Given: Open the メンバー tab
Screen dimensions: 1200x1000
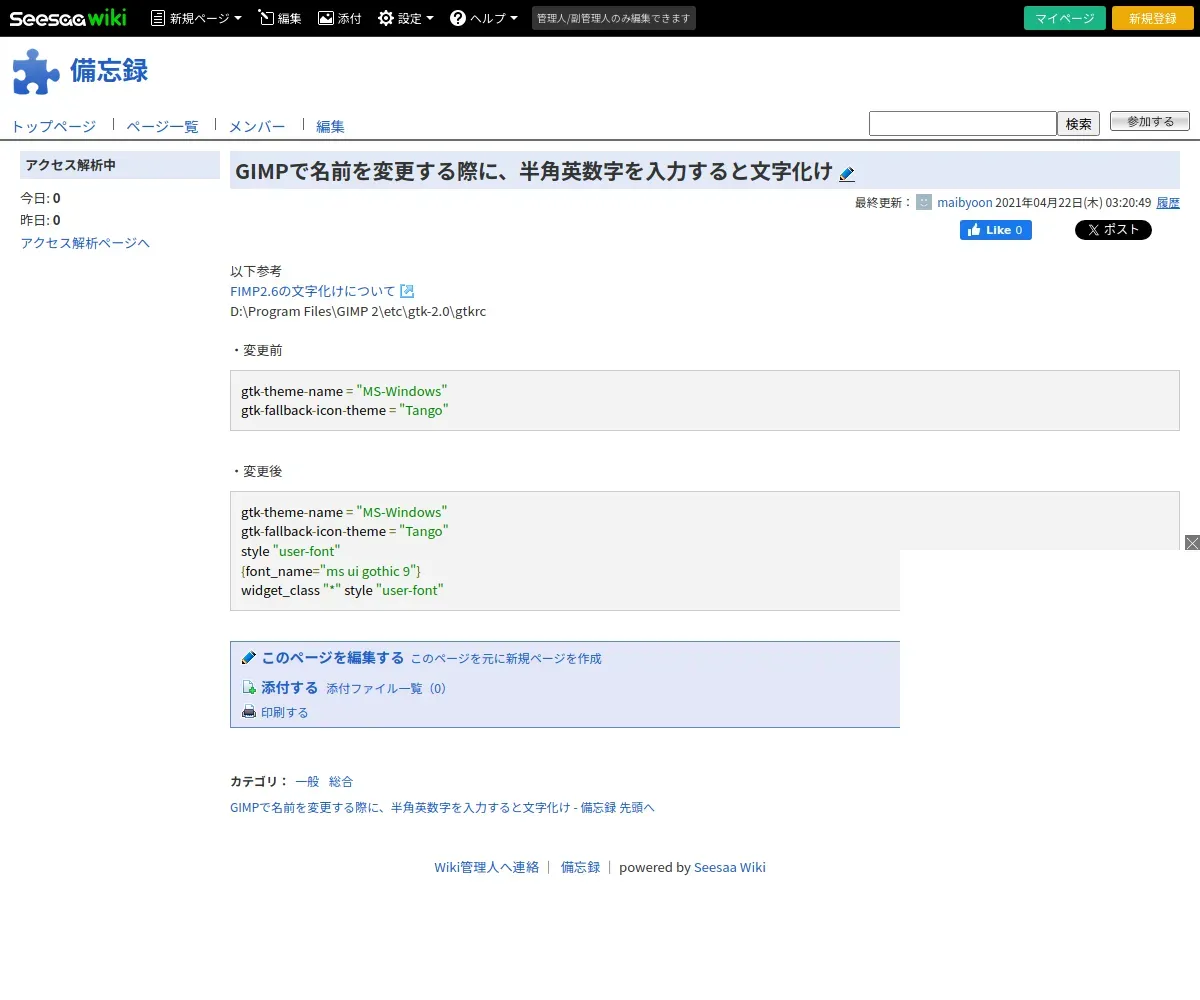Looking at the screenshot, I should [x=257, y=126].
